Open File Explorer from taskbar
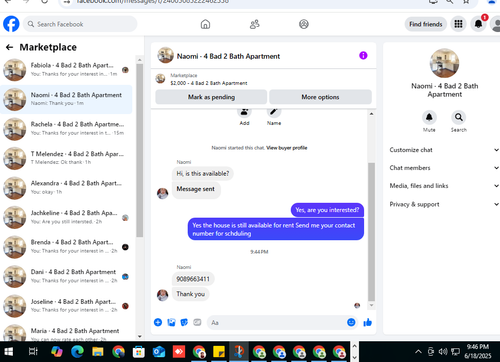Screen dimensions: 500x362 (98, 352)
